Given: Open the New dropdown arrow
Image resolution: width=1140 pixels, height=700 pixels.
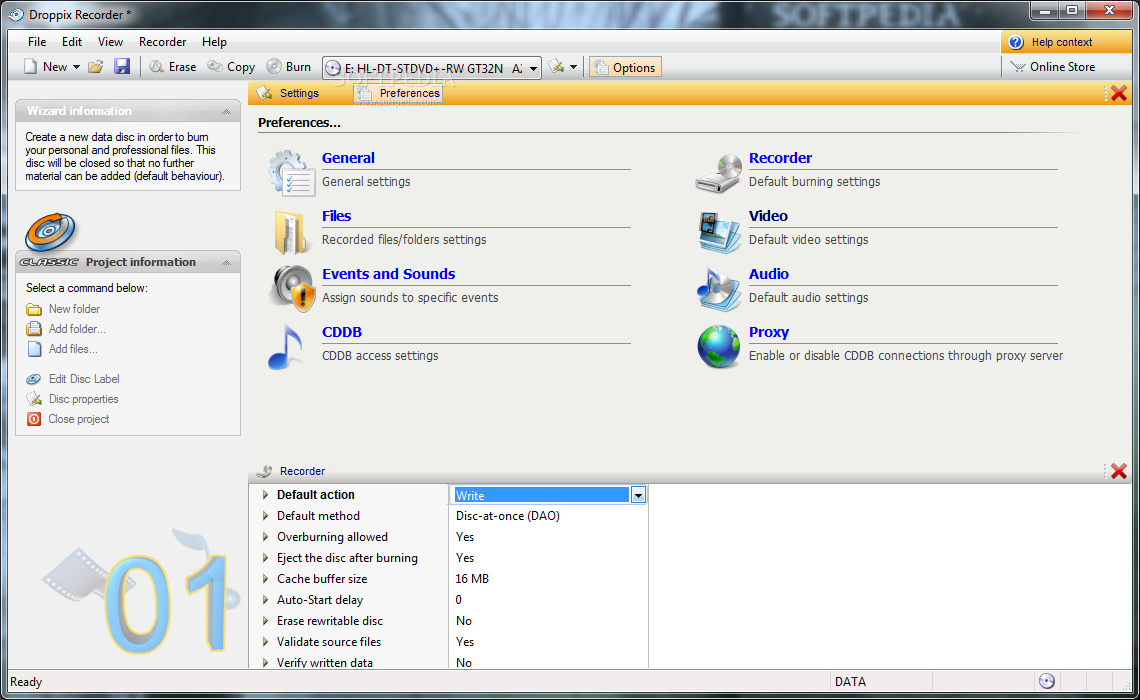Looking at the screenshot, I should pyautogui.click(x=76, y=67).
